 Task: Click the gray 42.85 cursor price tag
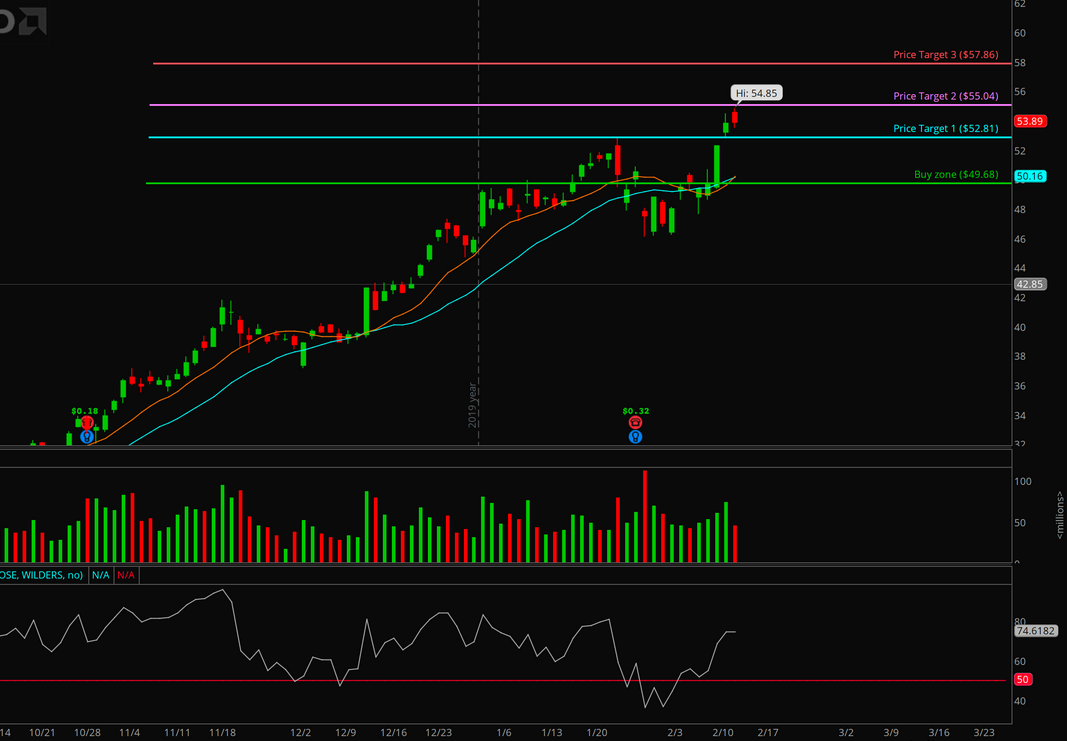pos(1029,284)
